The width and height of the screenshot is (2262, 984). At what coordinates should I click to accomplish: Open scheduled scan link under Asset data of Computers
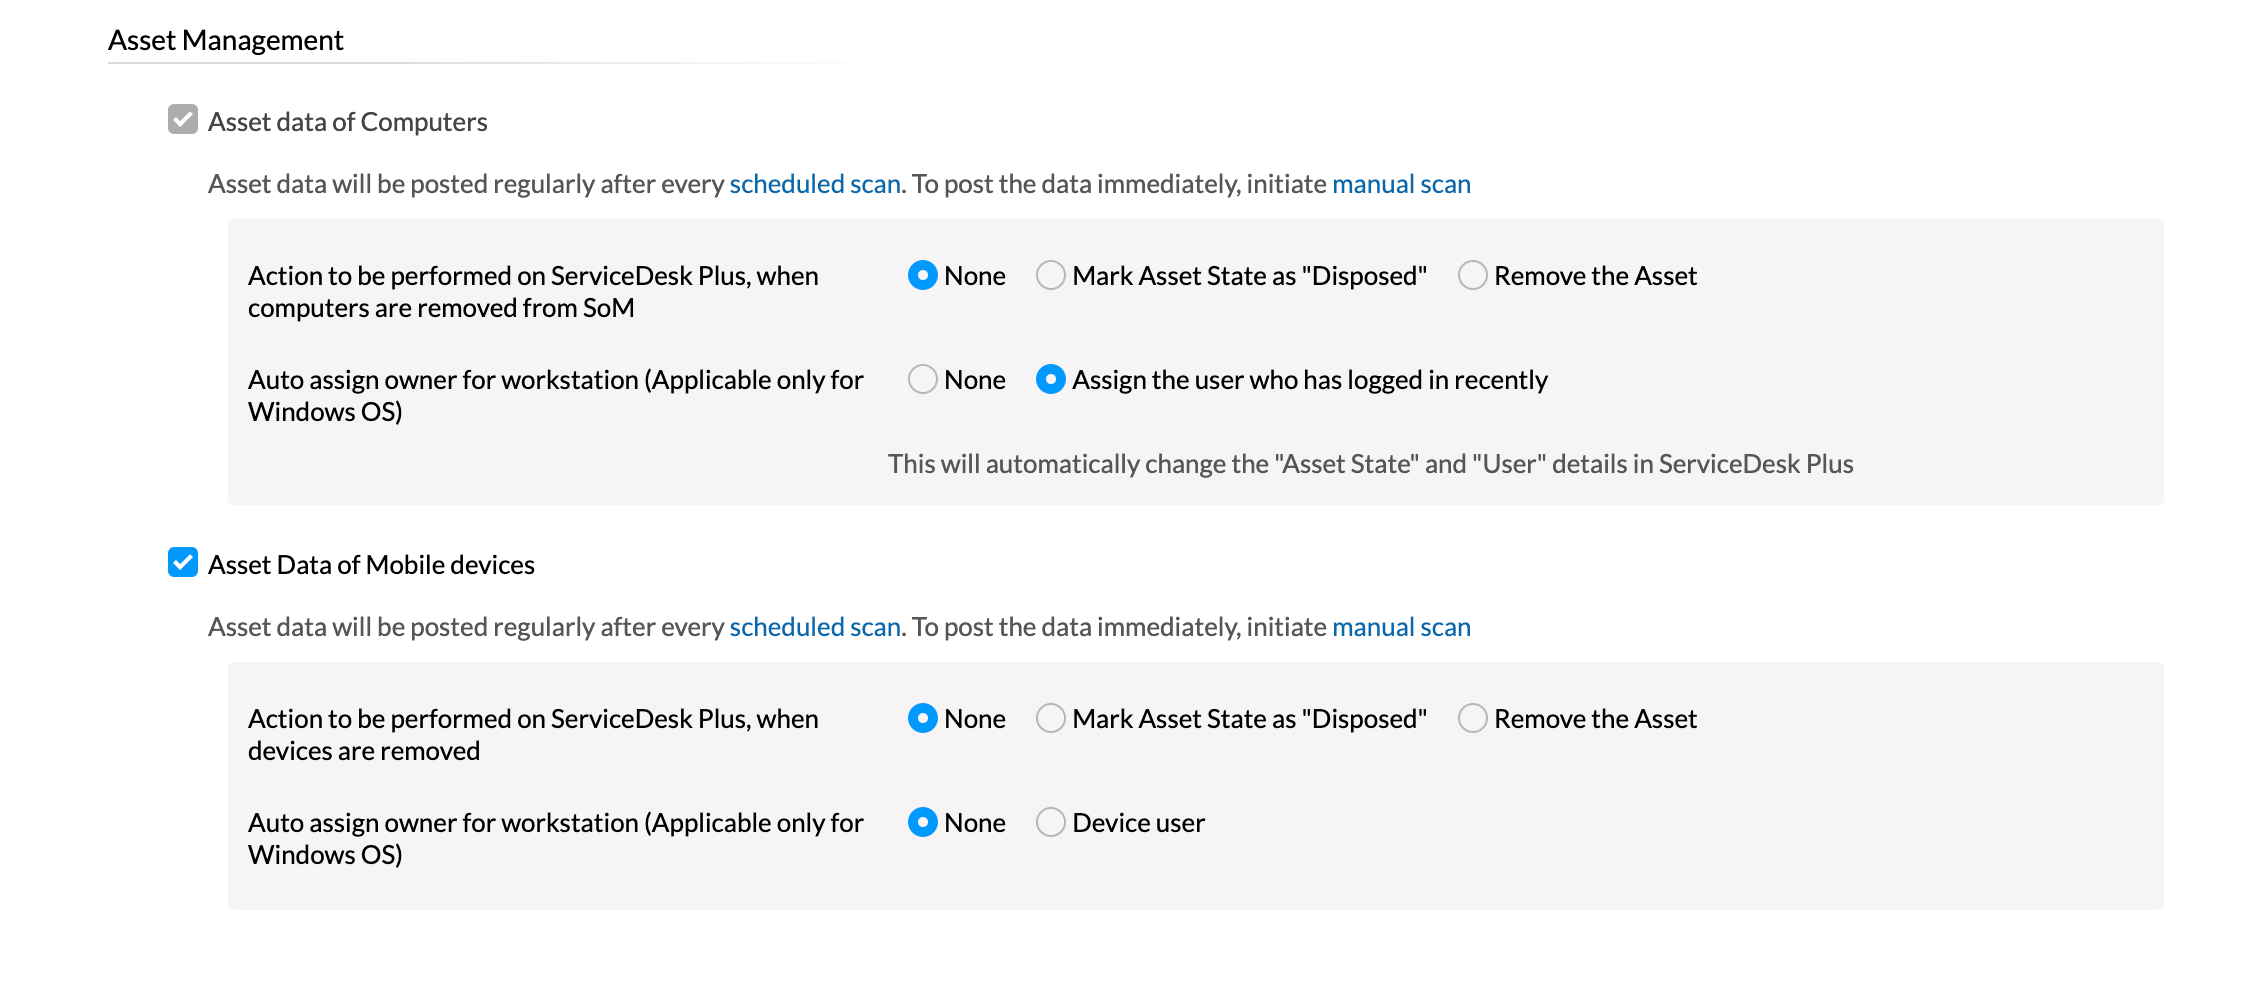click(815, 184)
